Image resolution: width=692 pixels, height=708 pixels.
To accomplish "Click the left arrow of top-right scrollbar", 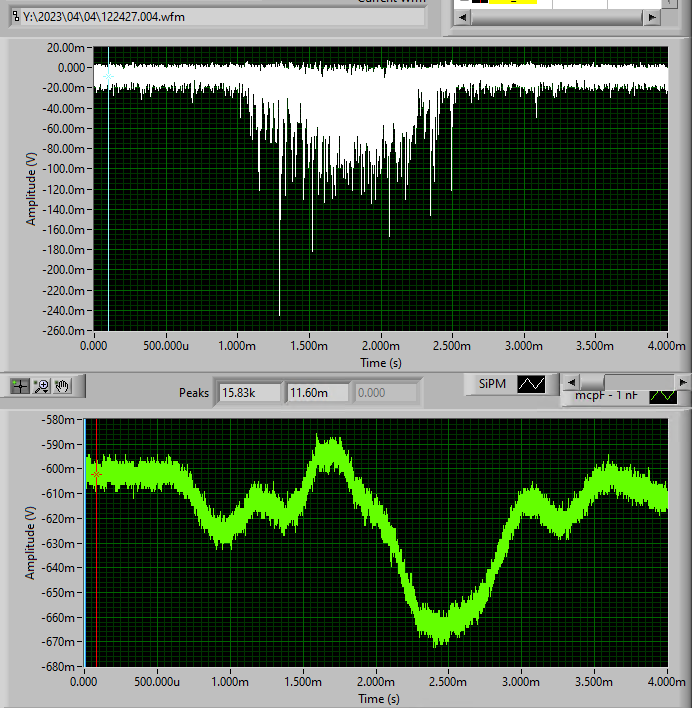I will (x=462, y=18).
